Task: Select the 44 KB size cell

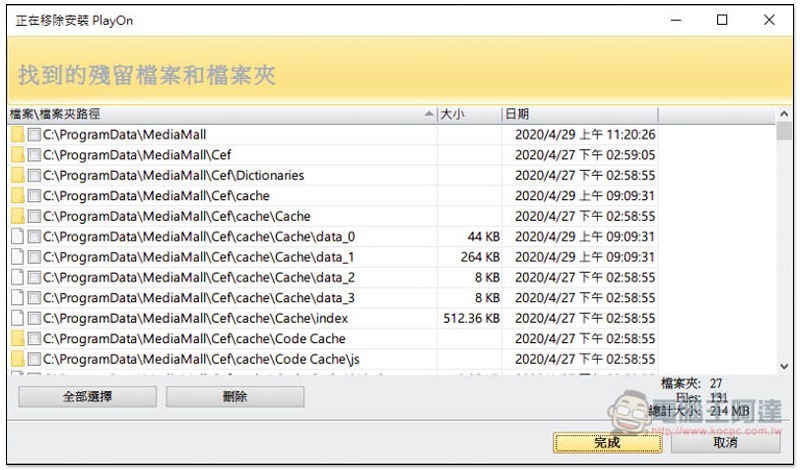Action: (x=484, y=237)
